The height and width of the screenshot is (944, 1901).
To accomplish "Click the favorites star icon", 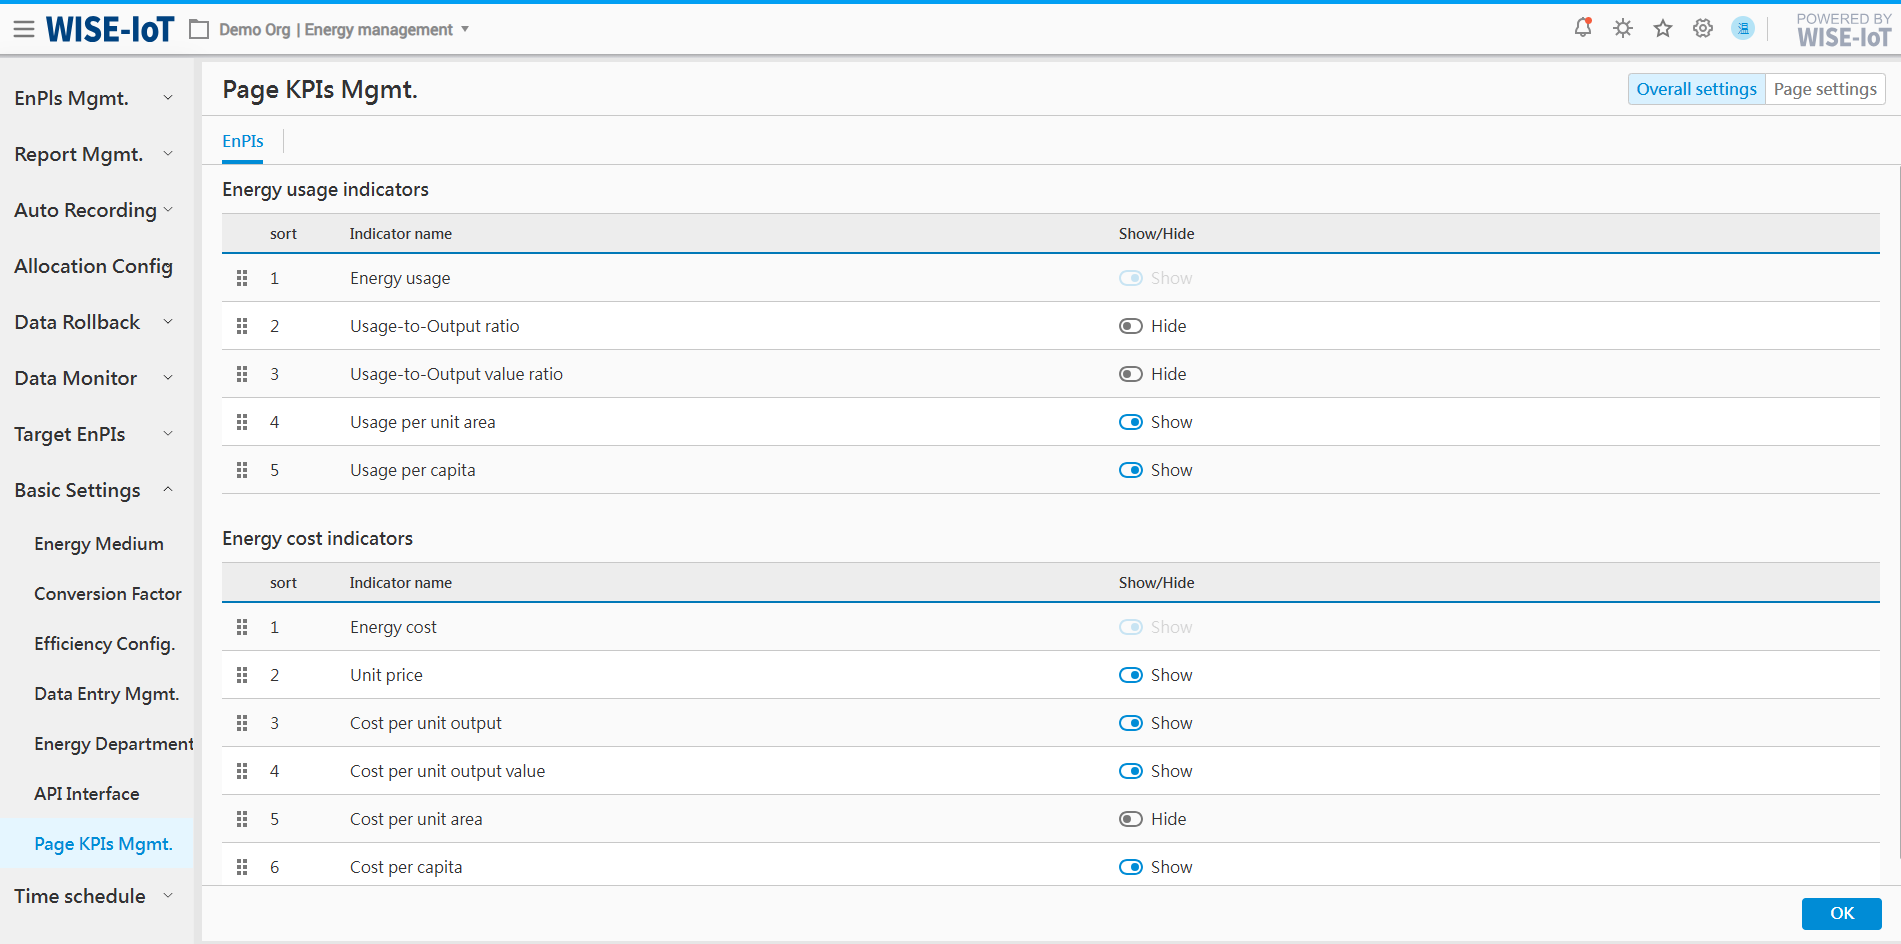I will 1662,28.
